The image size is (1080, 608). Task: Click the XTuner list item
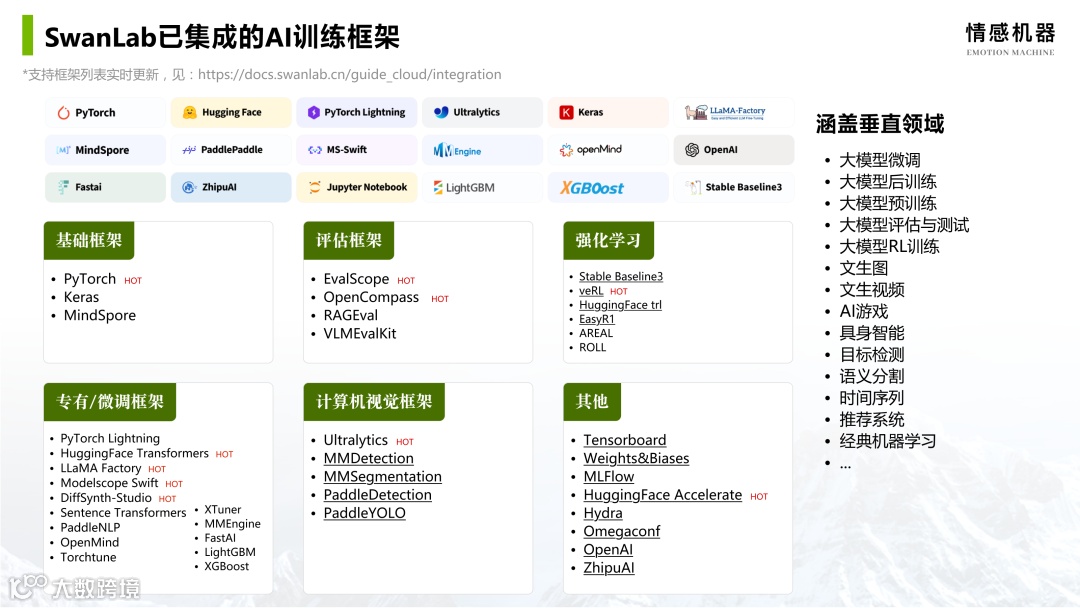pyautogui.click(x=222, y=510)
